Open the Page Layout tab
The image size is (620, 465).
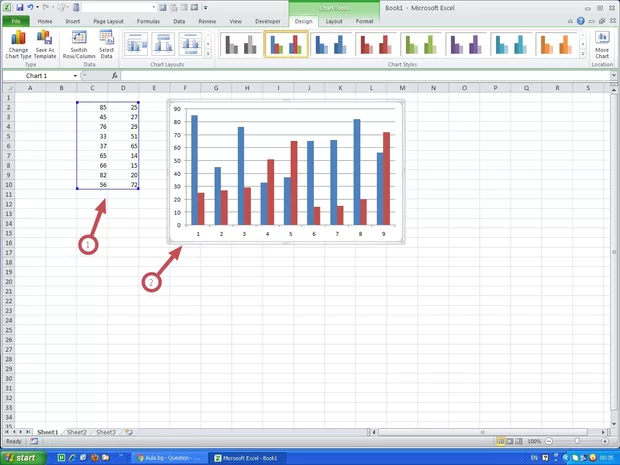(x=108, y=21)
